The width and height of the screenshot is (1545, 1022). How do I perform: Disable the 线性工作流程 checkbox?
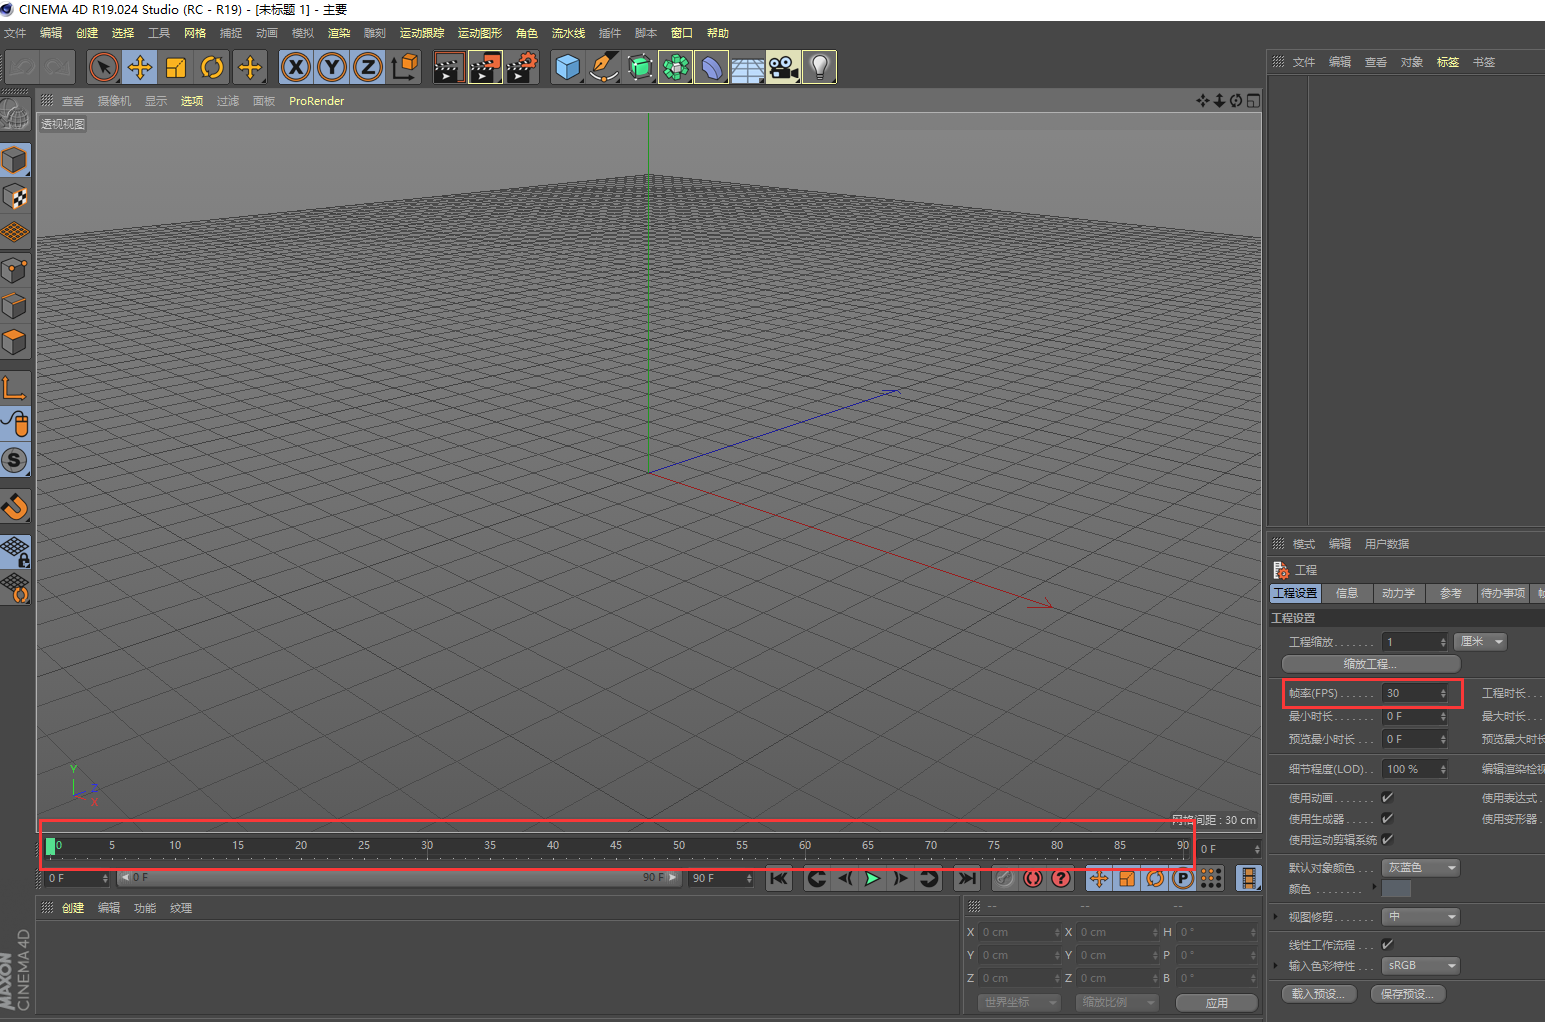1387,944
